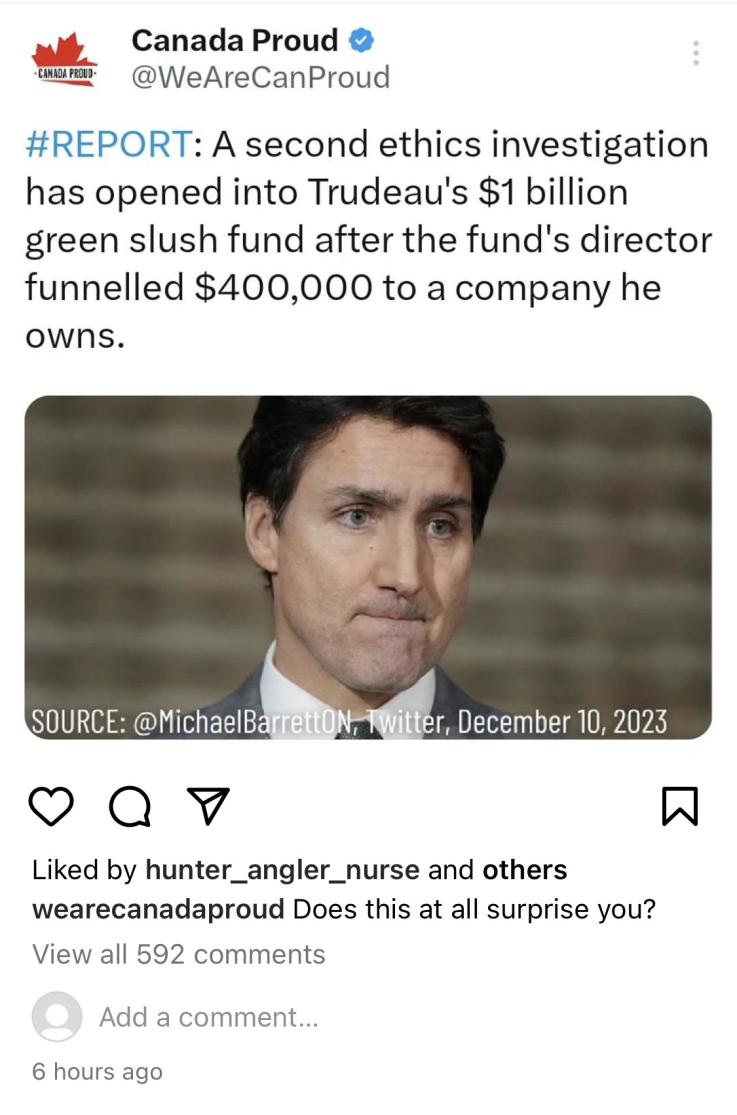Open the three-dot more options menu
Viewport: 737px width, 1115px height.
pyautogui.click(x=696, y=54)
